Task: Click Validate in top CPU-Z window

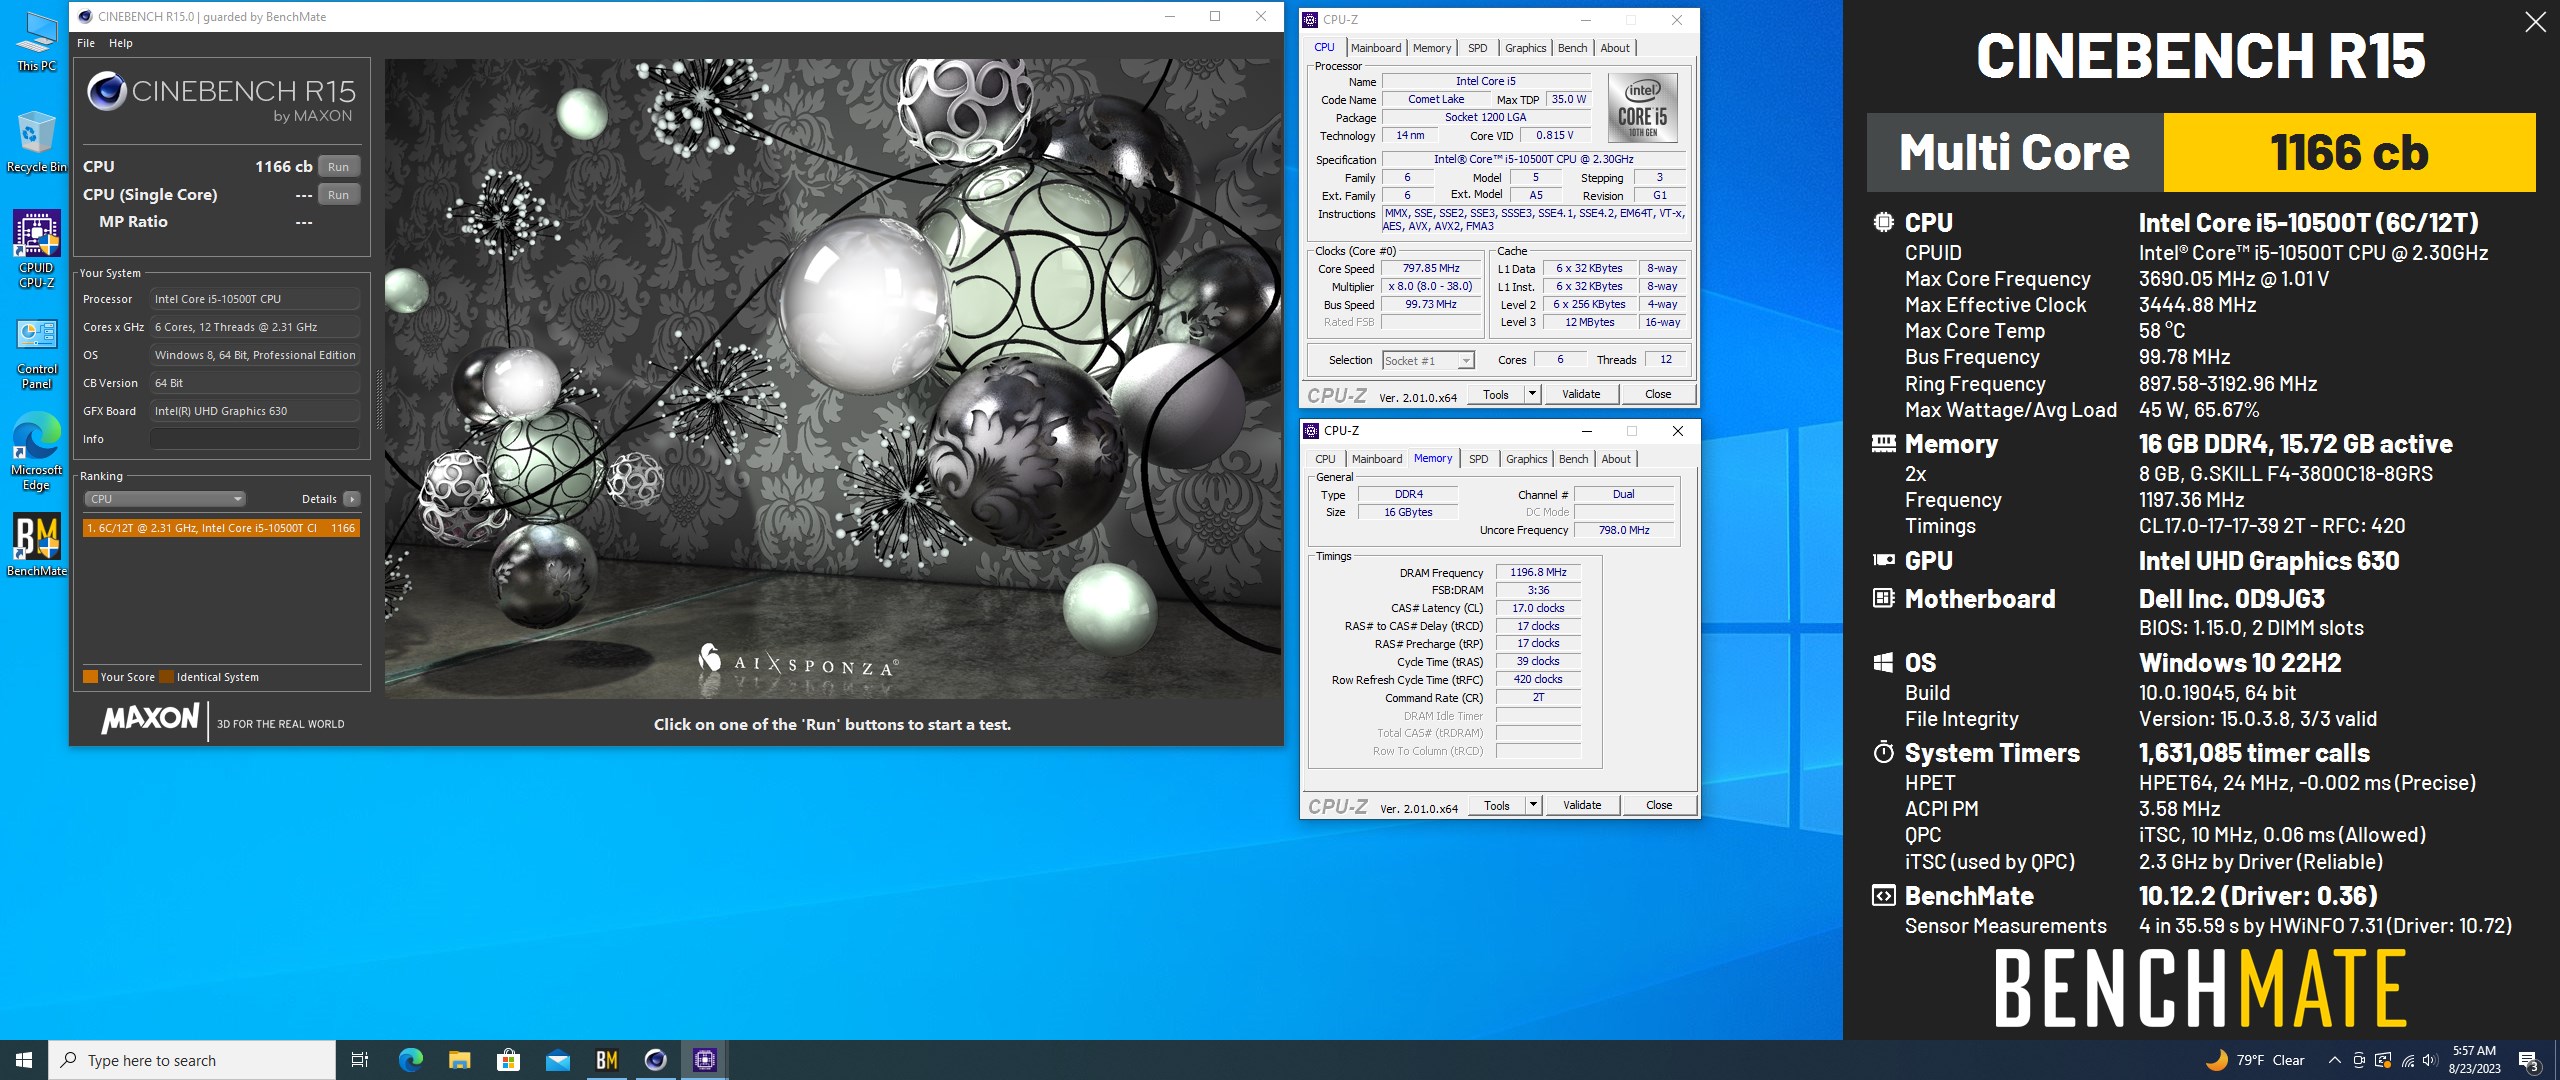Action: click(1581, 394)
